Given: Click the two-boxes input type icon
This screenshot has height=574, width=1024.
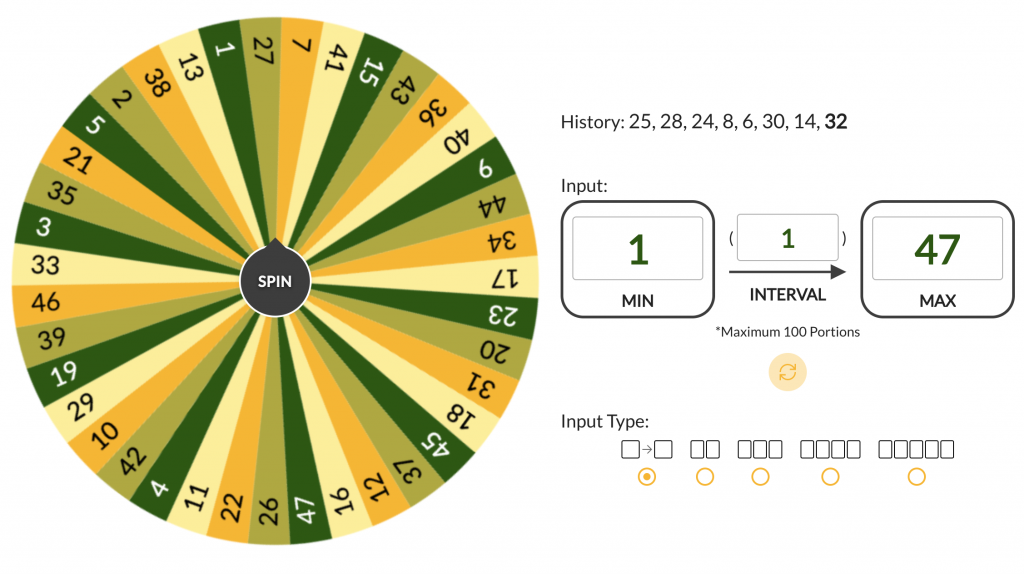Looking at the screenshot, I should click(x=705, y=450).
